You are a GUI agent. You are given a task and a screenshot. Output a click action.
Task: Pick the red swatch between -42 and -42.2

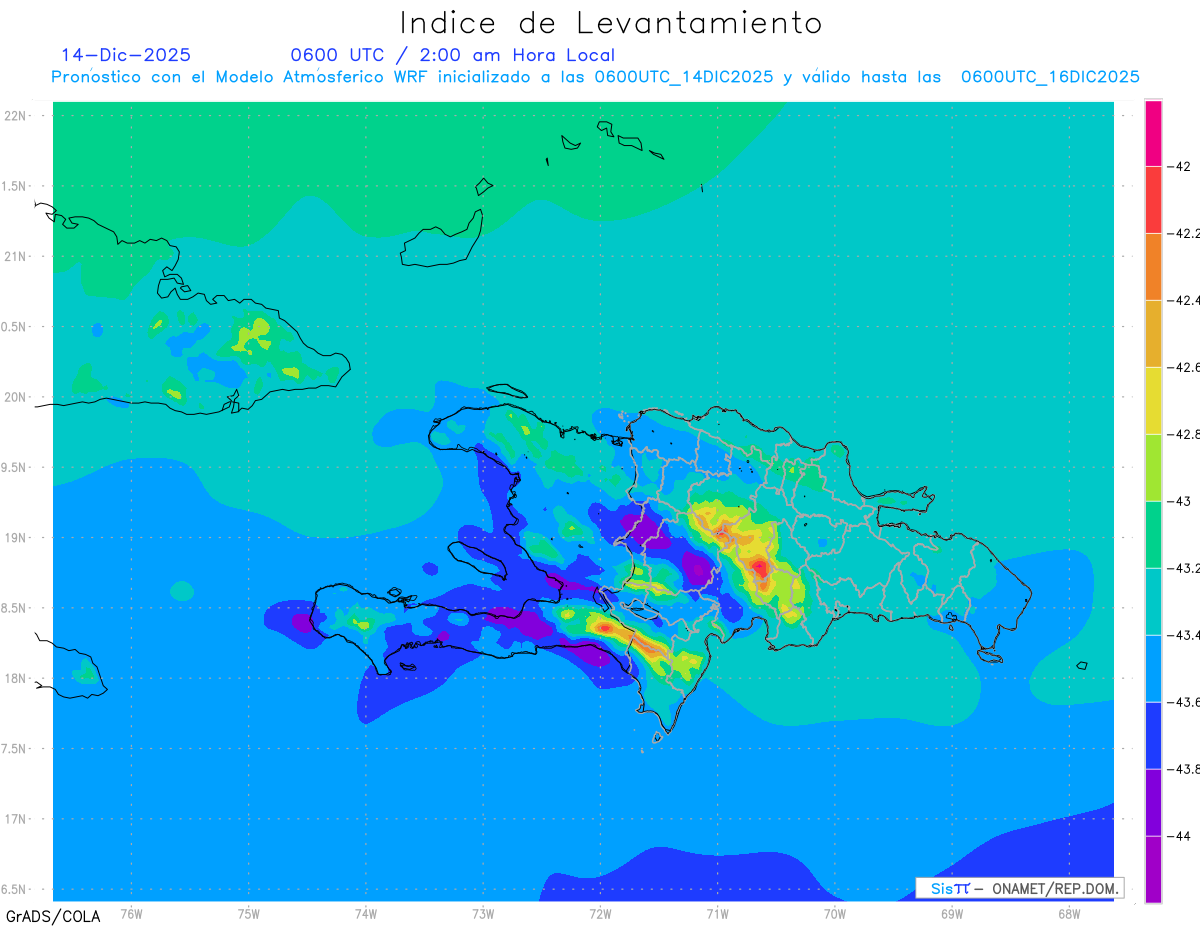tap(1153, 200)
